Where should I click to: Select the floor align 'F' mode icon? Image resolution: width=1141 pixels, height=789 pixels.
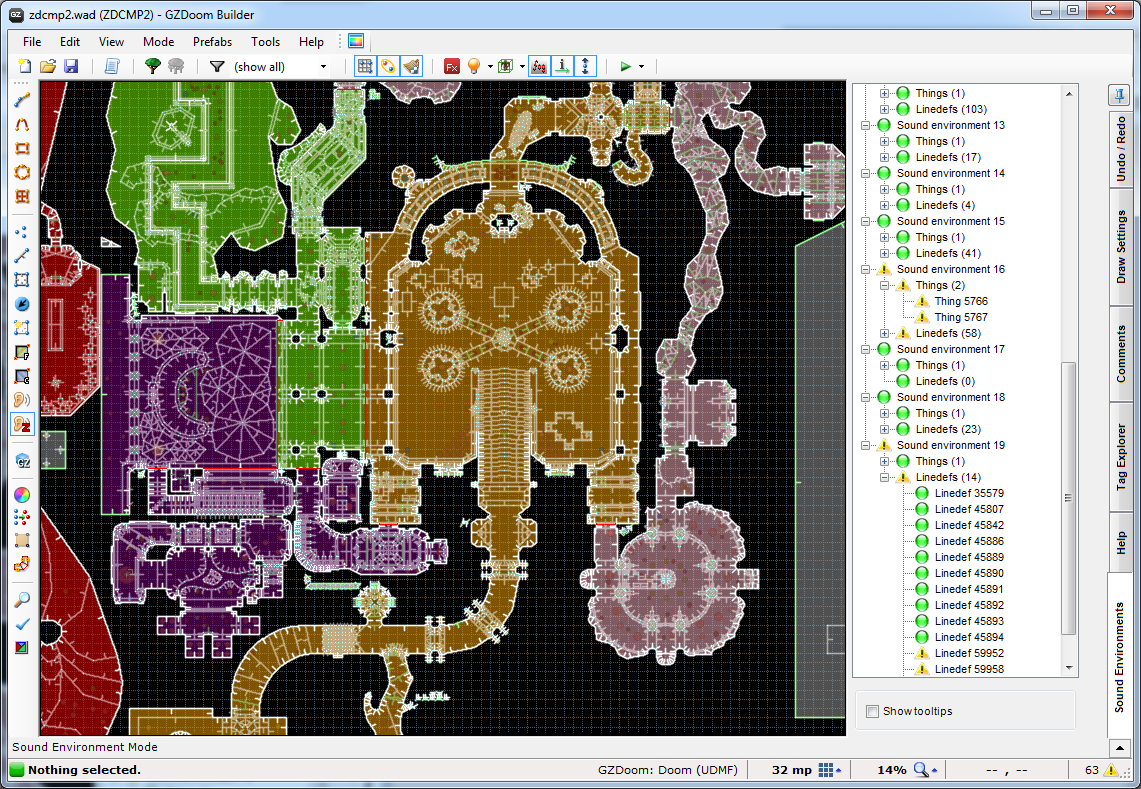22,352
